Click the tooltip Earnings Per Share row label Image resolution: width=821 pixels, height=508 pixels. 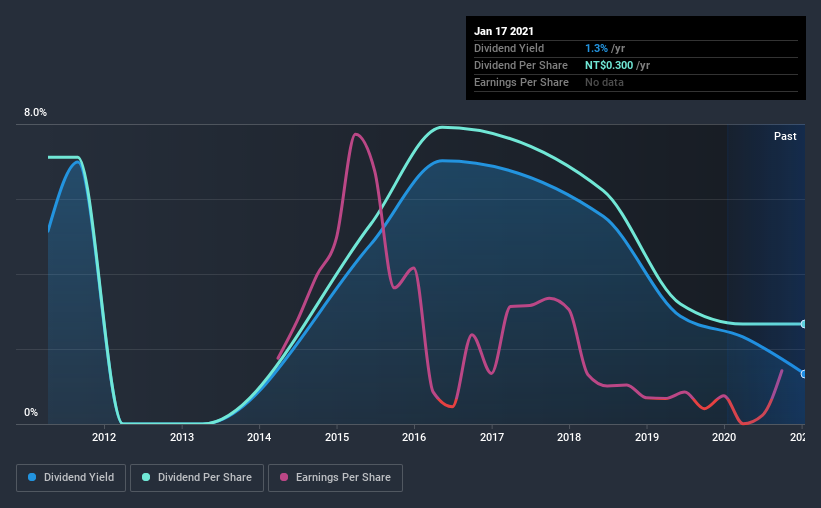tap(521, 82)
